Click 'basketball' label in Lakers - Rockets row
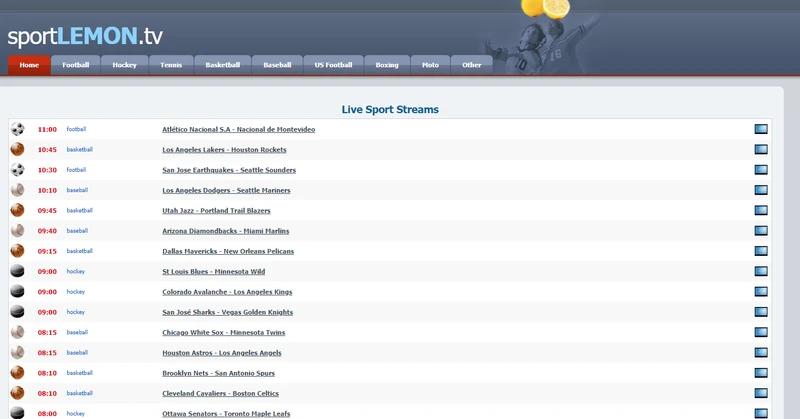Screen dimensions: 800x419 pyautogui.click(x=80, y=150)
